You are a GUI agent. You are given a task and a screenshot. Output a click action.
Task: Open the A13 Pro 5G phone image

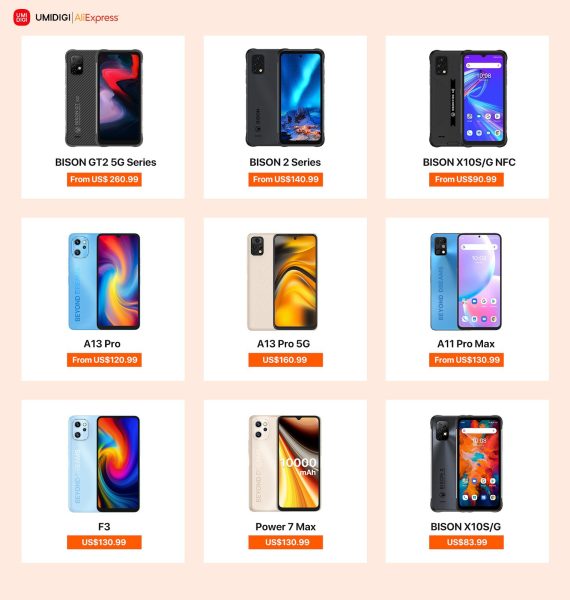(282, 282)
